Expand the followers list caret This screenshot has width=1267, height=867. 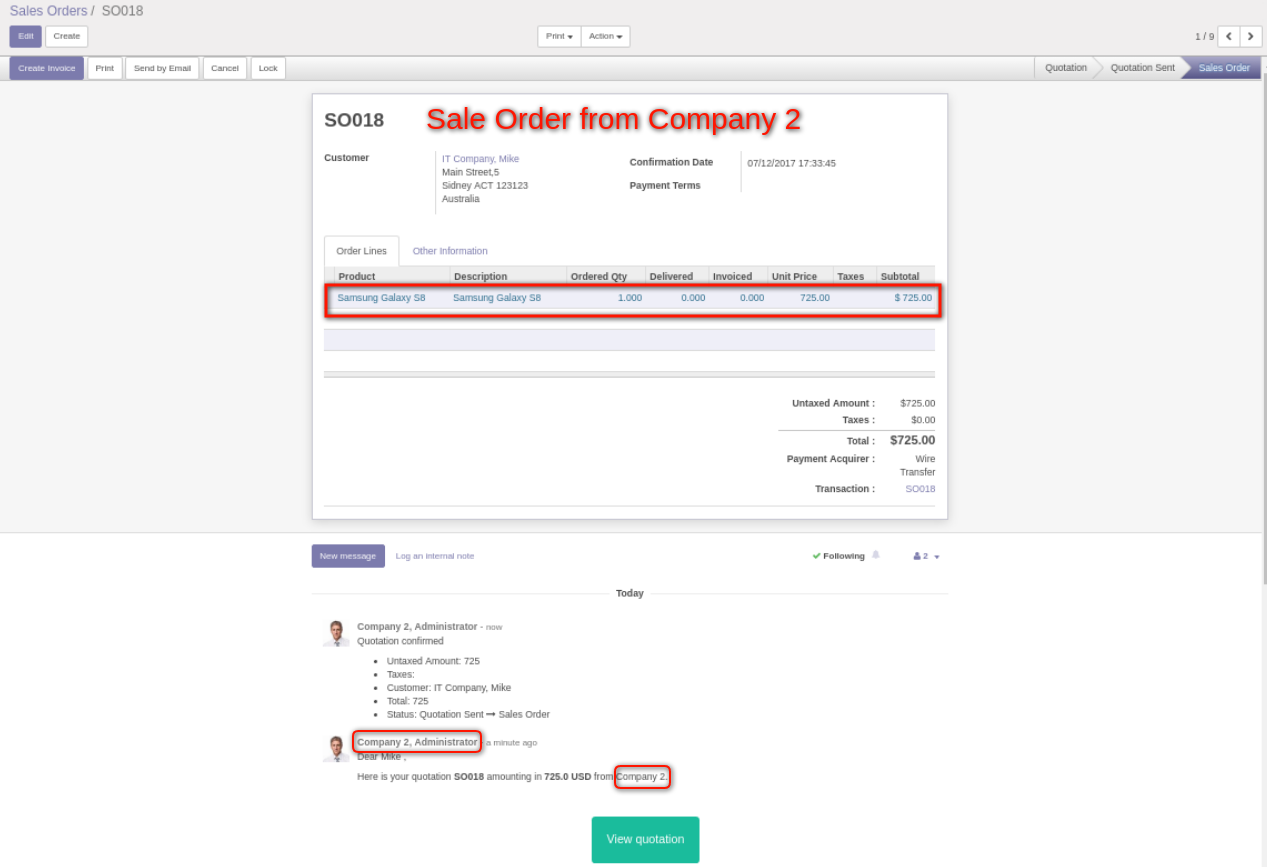click(x=937, y=557)
